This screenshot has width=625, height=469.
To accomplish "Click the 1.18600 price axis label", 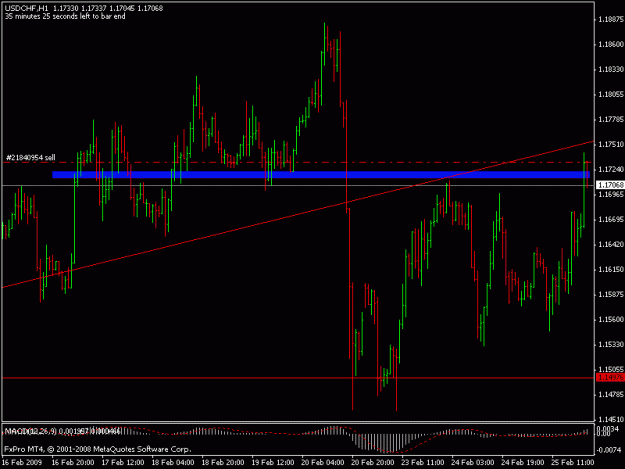I will pos(611,44).
